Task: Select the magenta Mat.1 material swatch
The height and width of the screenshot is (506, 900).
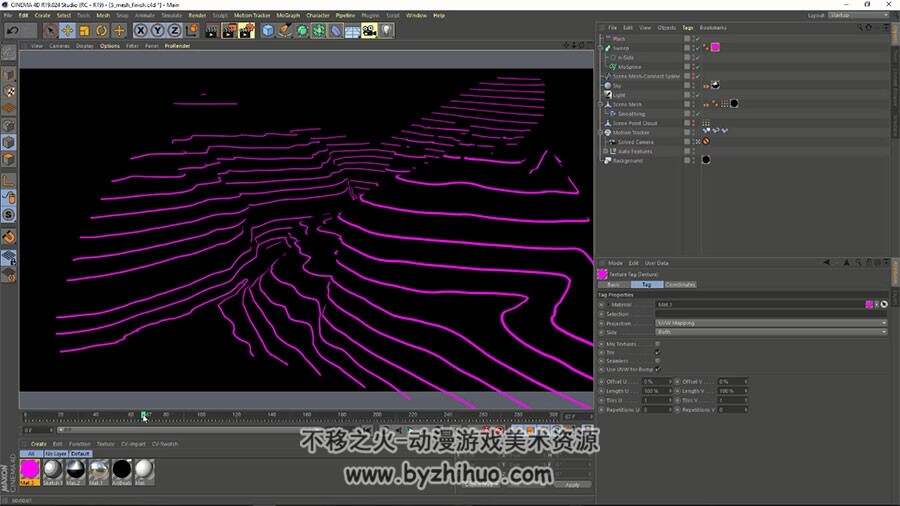Action: coord(30,469)
